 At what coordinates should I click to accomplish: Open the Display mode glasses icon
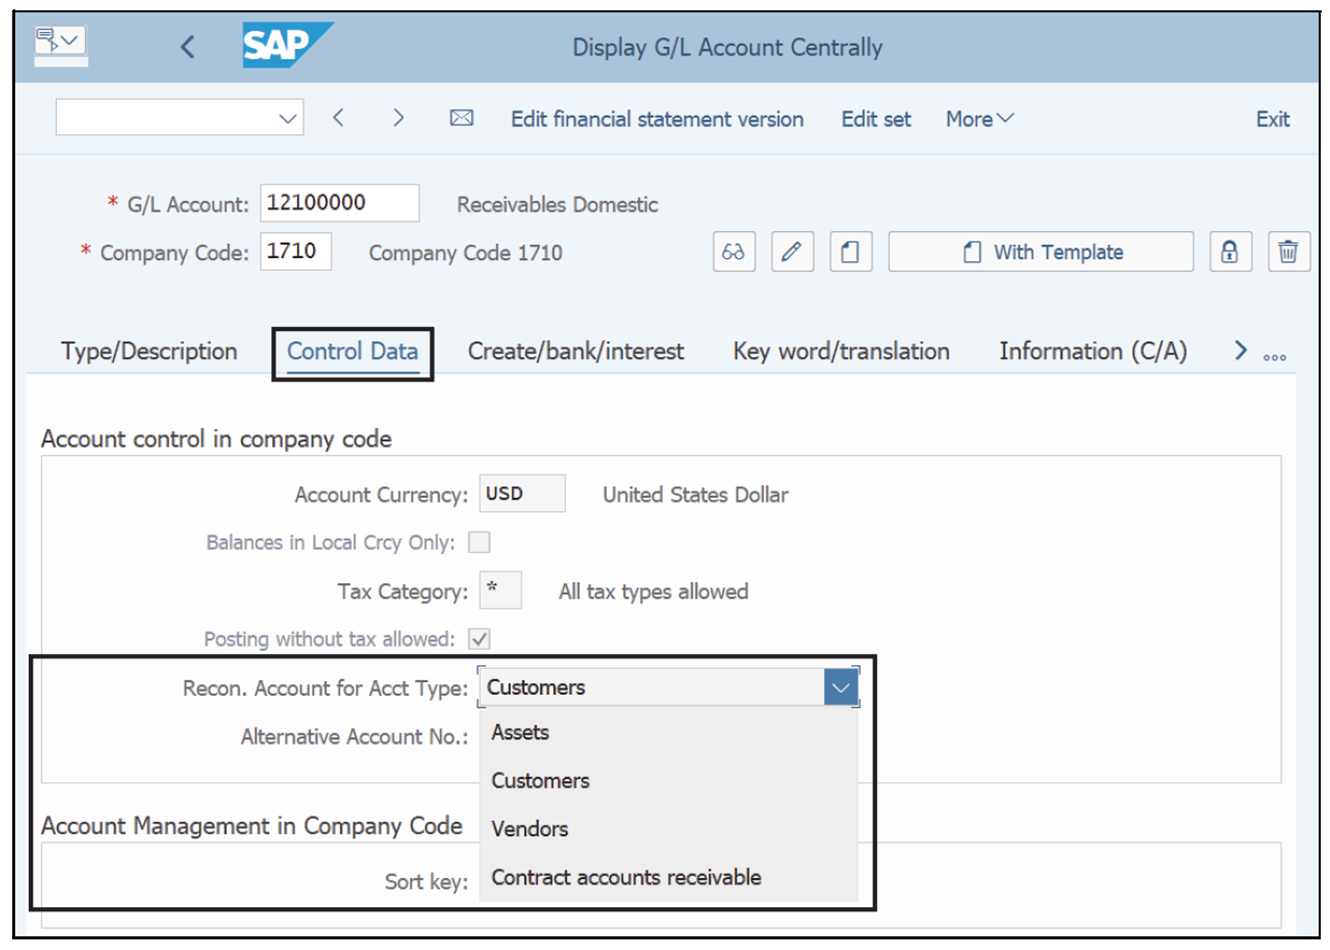pyautogui.click(x=734, y=251)
